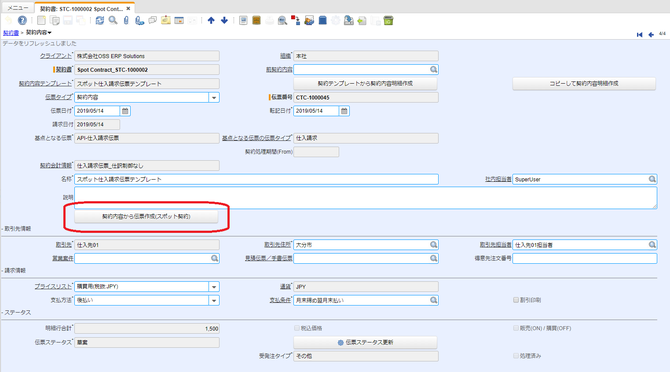Open the 転記日付 calendar picker
The width and height of the screenshot is (670, 372).
pos(344,111)
